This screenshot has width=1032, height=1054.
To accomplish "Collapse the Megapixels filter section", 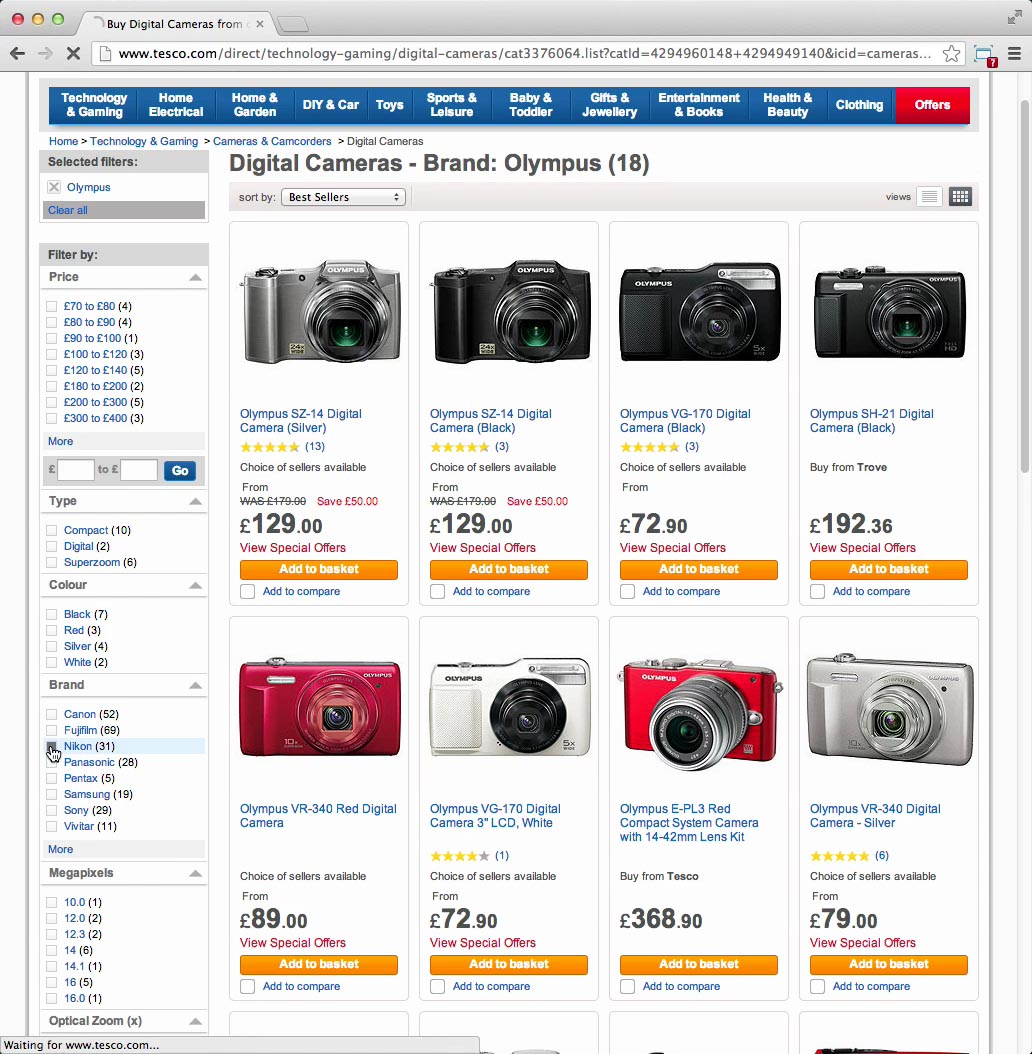I will (x=195, y=873).
